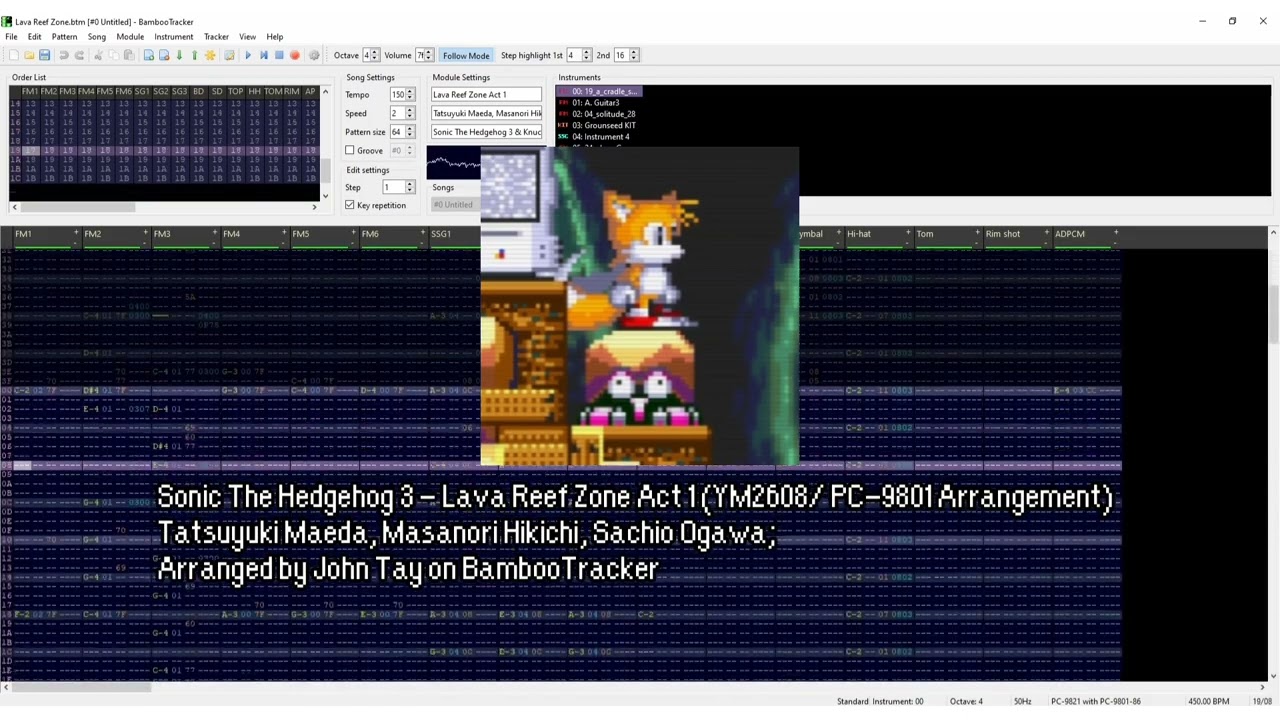Viewport: 1280px width, 720px height.
Task: Increase the Tempo spinner value
Action: click(x=410, y=92)
